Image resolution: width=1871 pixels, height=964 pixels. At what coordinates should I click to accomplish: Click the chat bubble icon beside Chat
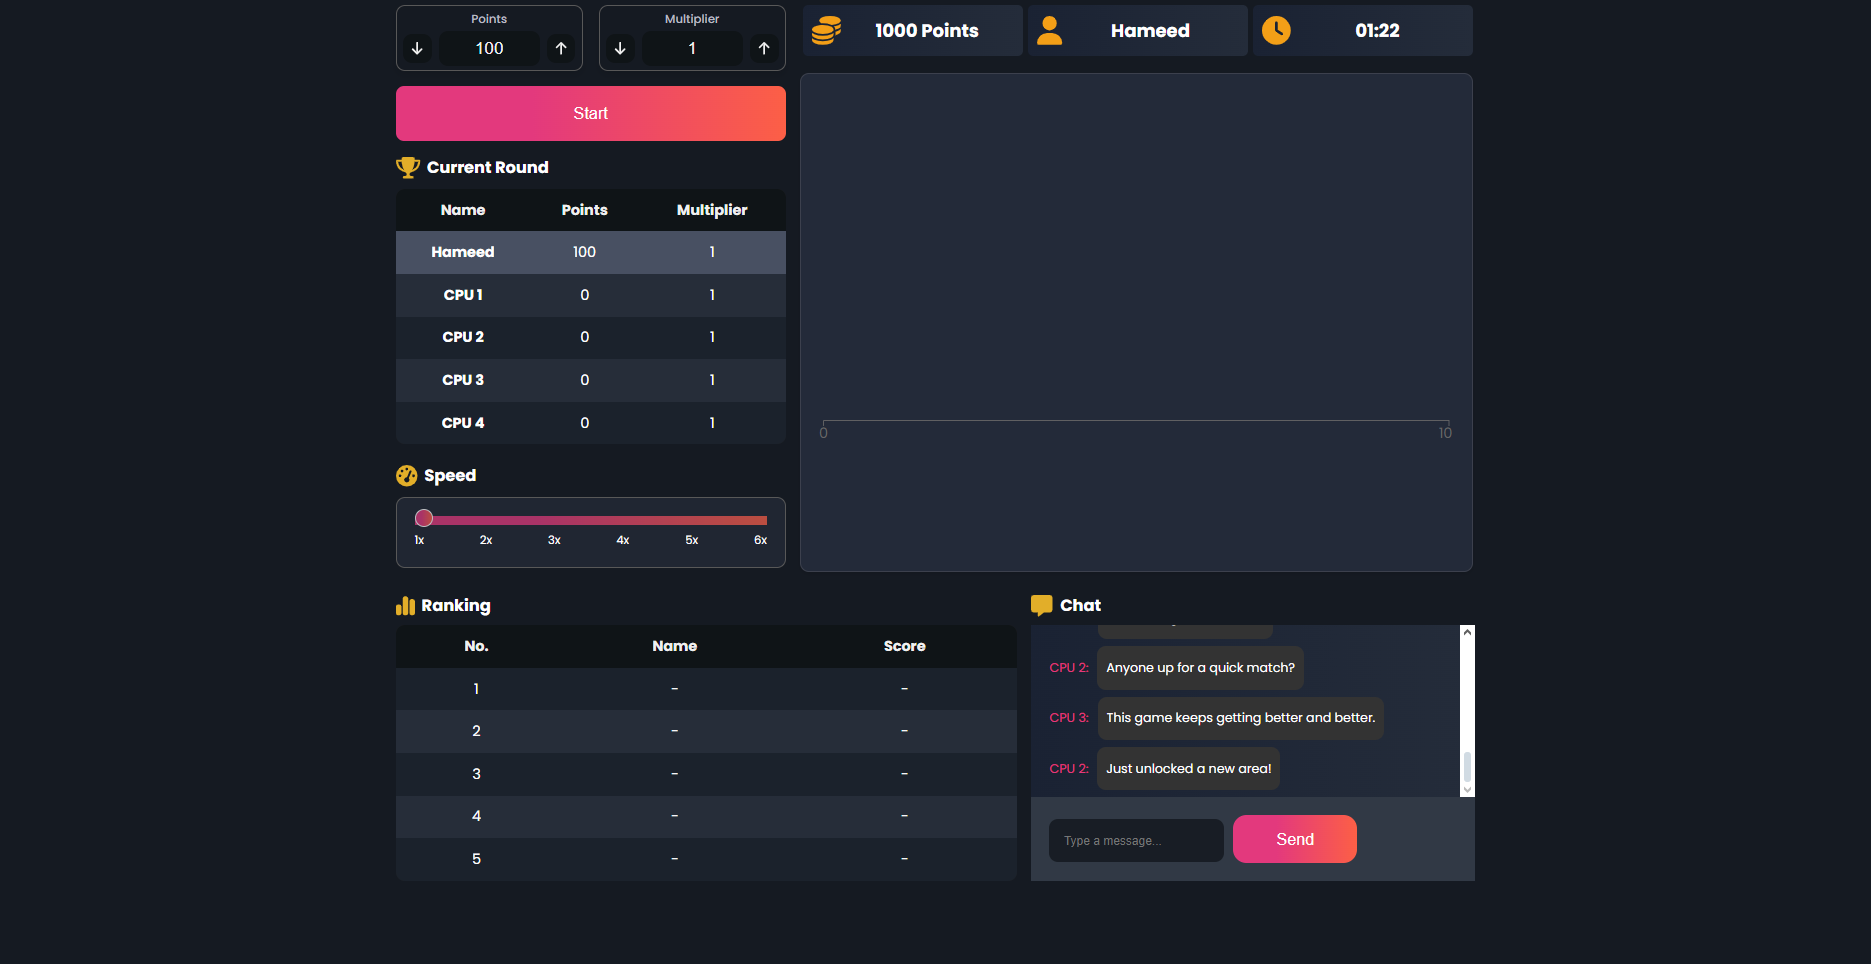[1042, 605]
